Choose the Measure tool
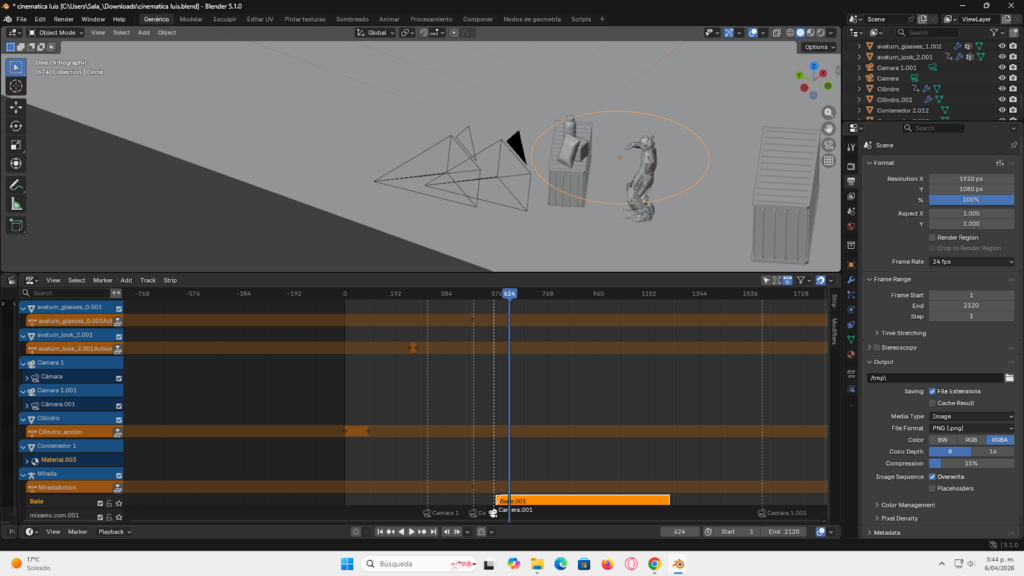Viewport: 1024px width, 576px height. [16, 203]
